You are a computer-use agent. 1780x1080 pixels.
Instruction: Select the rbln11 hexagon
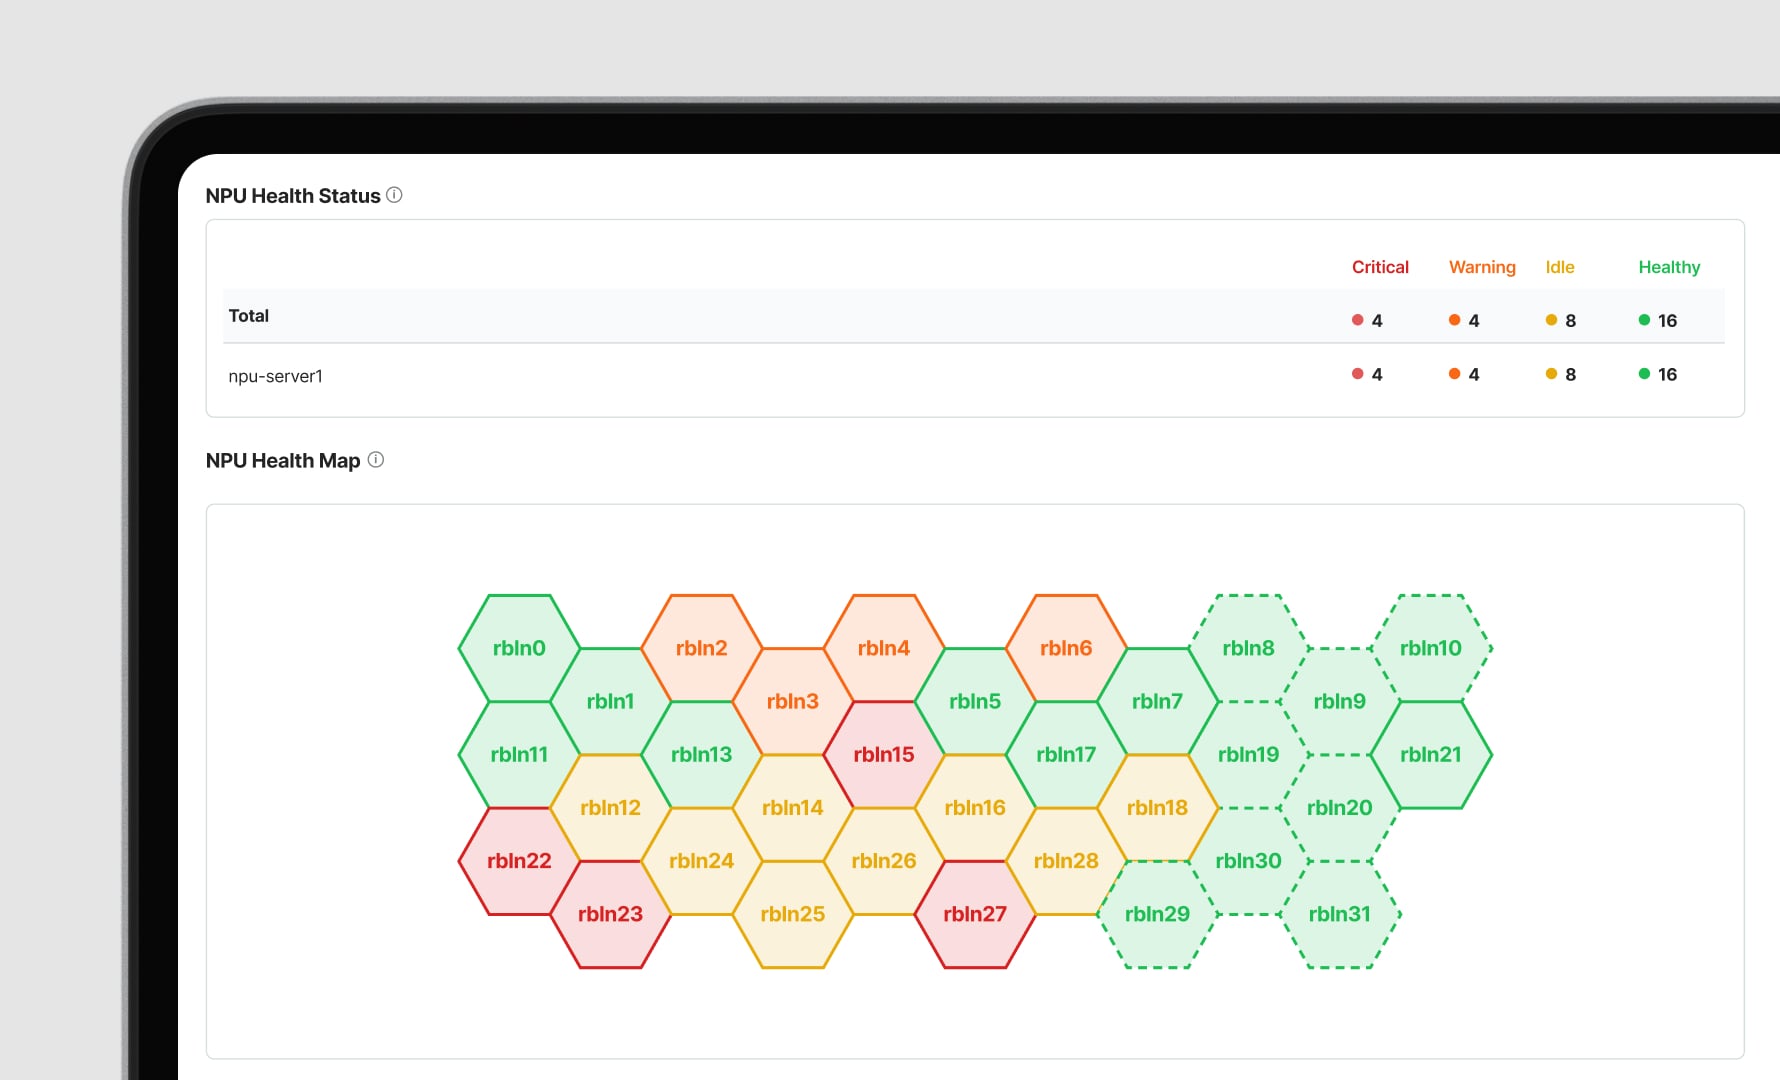coord(519,754)
